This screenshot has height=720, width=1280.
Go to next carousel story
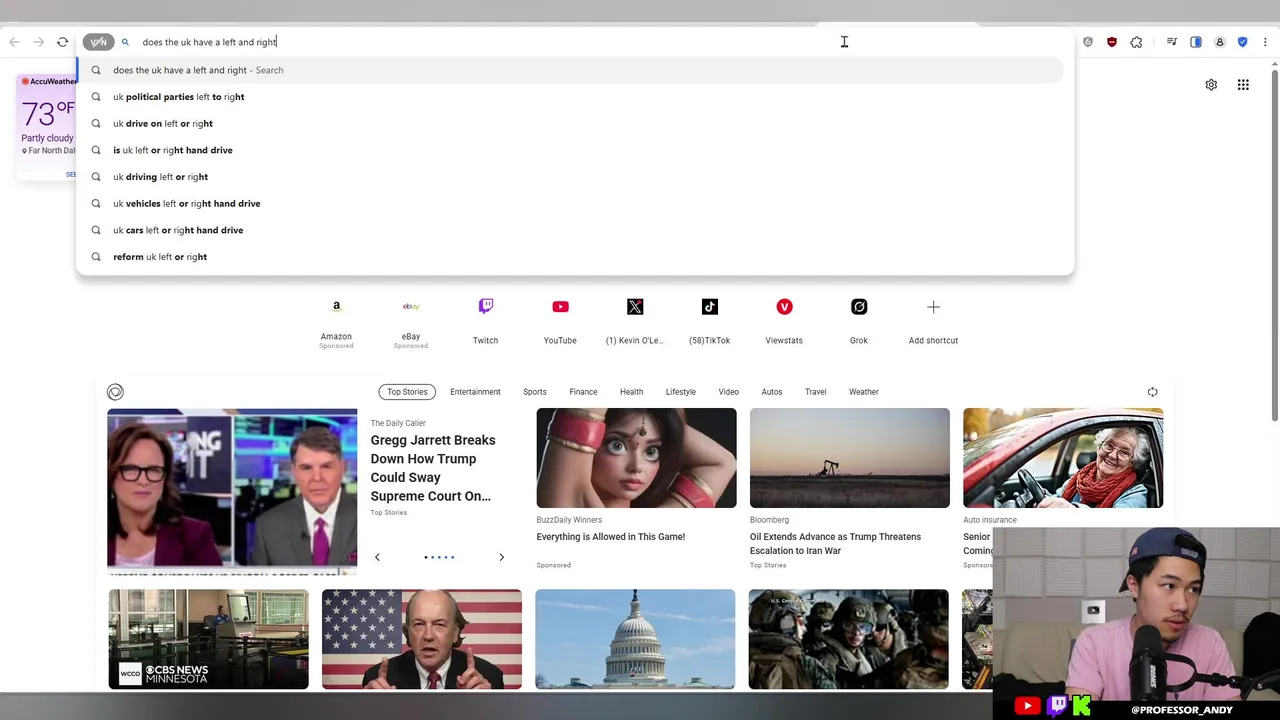click(x=501, y=557)
